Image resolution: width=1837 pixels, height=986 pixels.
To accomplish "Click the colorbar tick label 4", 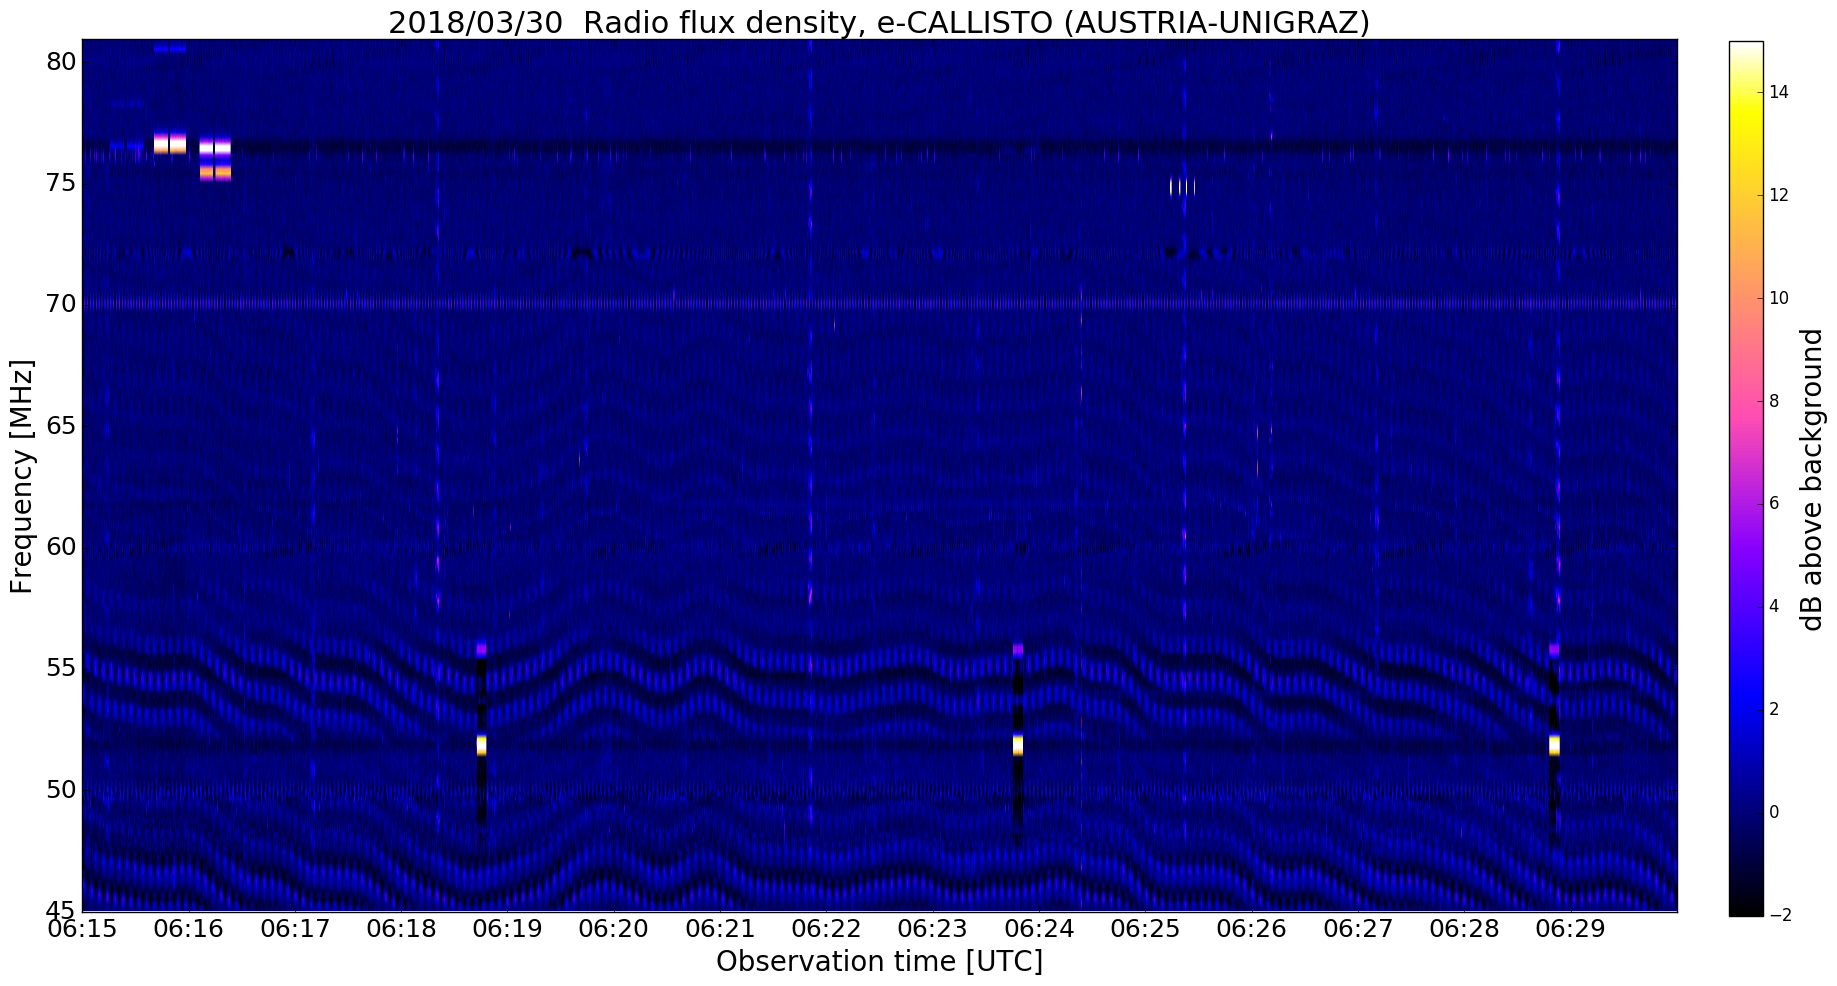I will click(1774, 606).
